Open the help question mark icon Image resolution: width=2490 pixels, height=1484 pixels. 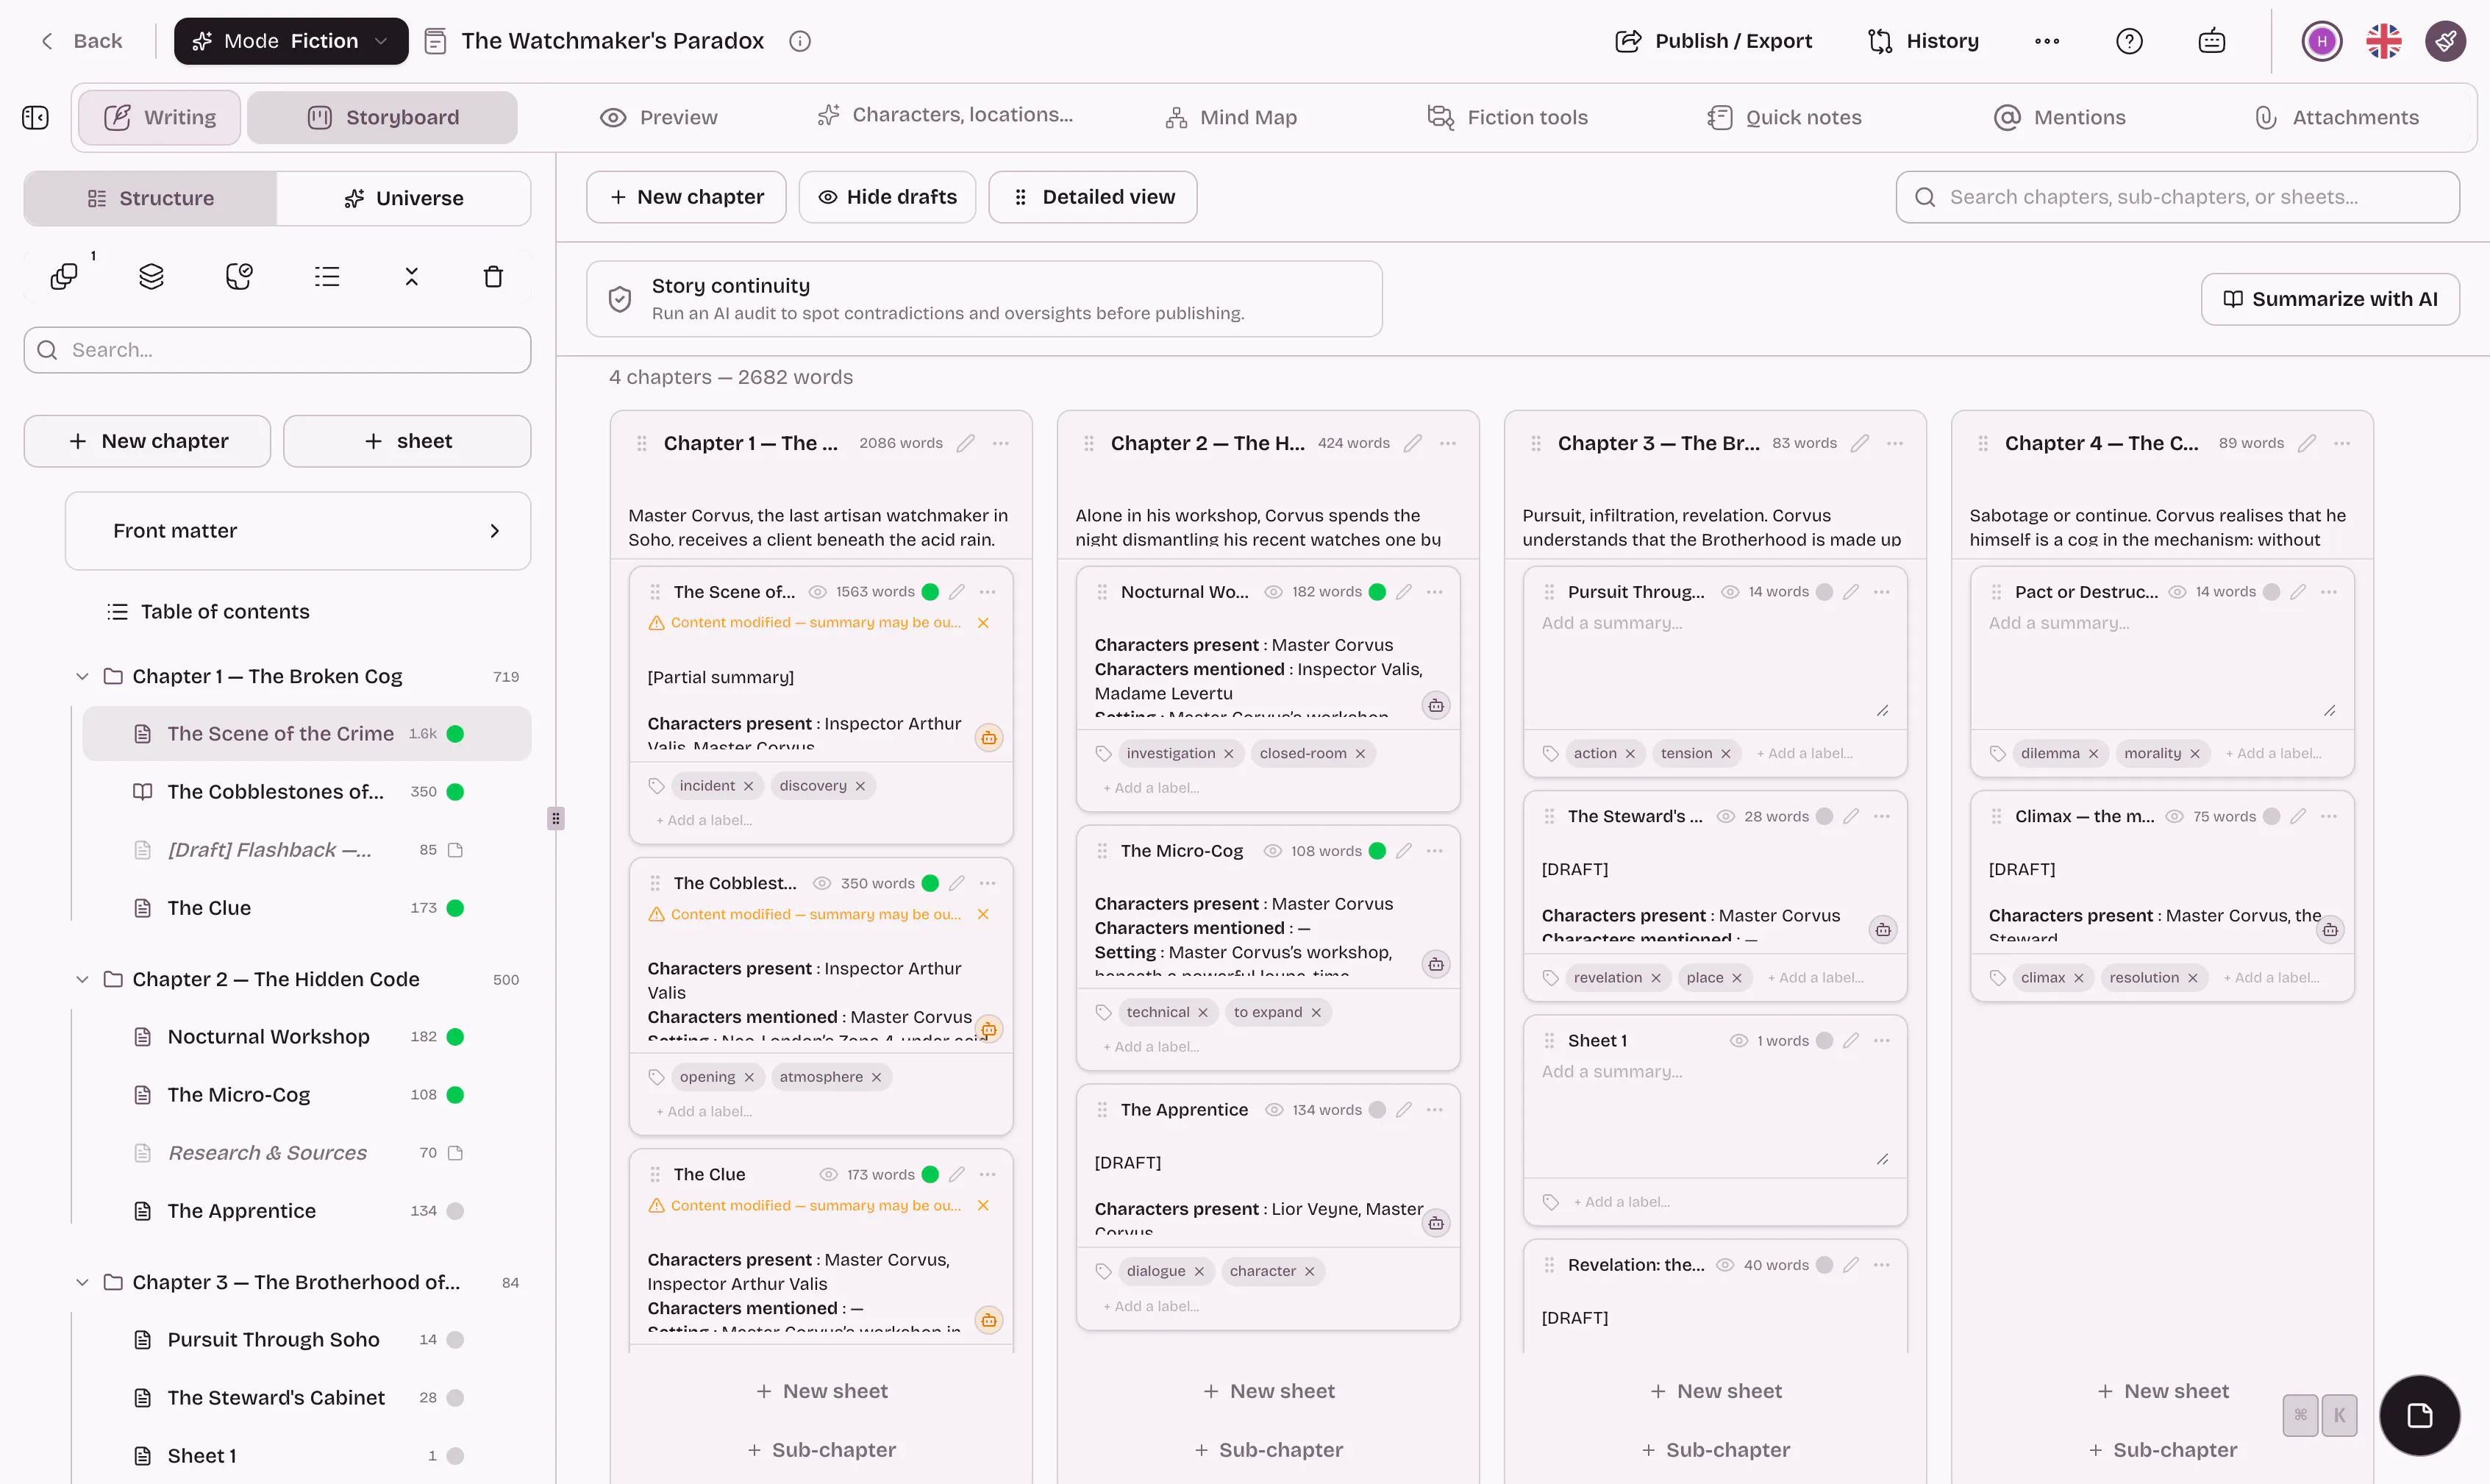click(x=2129, y=41)
